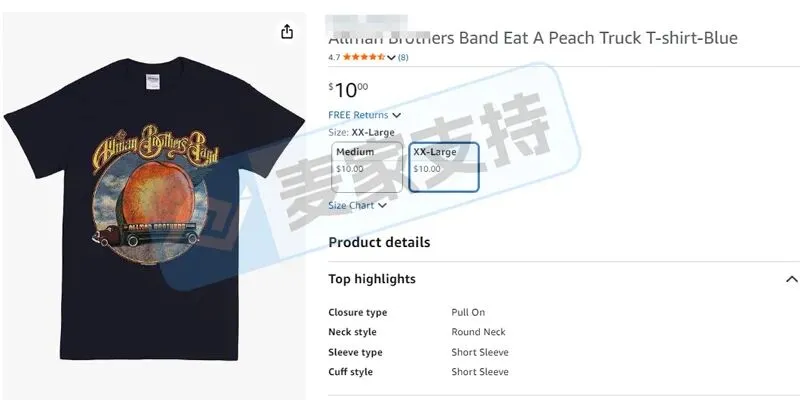Select the Medium size option
The height and width of the screenshot is (400, 800).
367,167
